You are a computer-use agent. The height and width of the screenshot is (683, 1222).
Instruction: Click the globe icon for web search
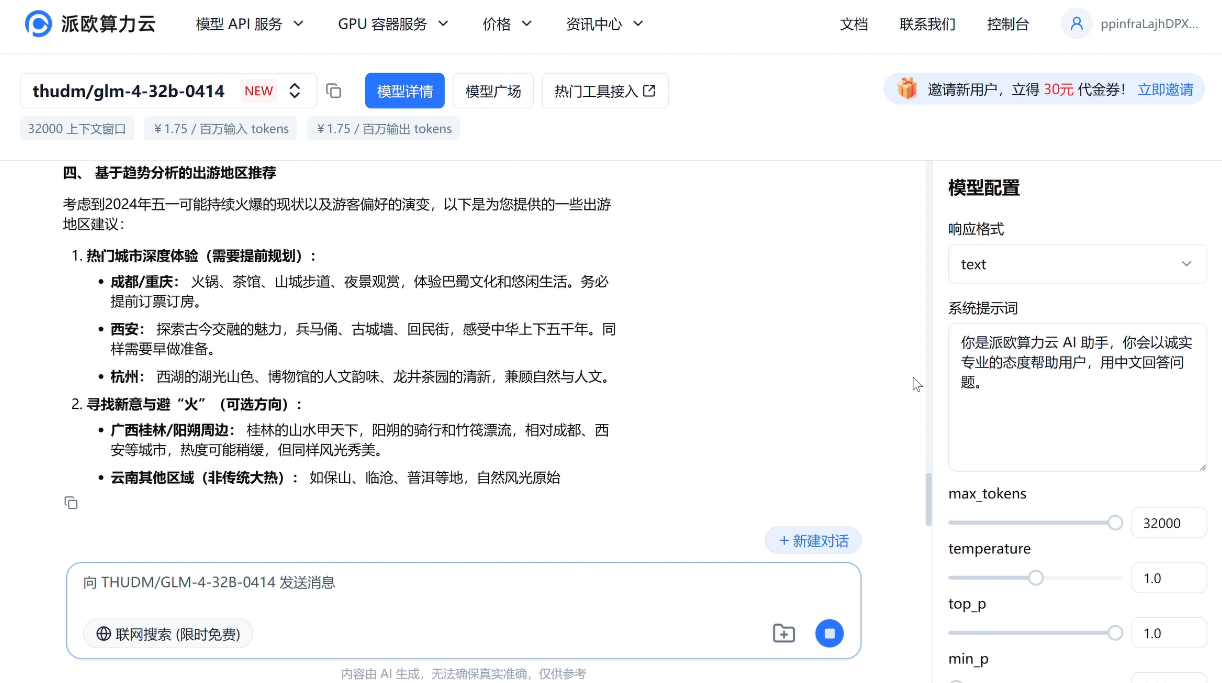click(104, 634)
